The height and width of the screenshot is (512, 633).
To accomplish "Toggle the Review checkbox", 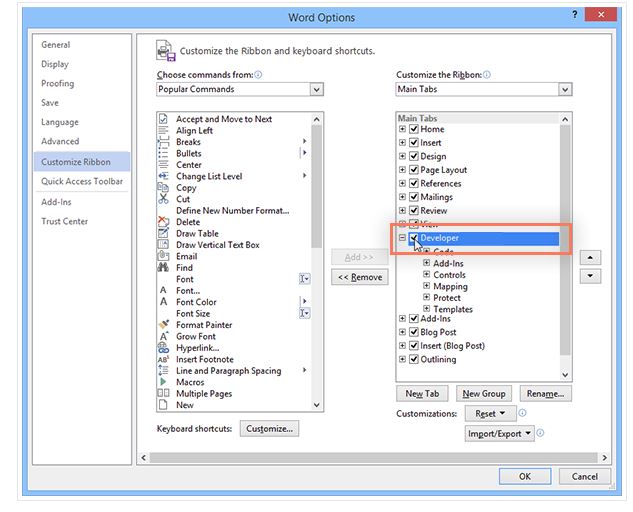I will coord(414,210).
